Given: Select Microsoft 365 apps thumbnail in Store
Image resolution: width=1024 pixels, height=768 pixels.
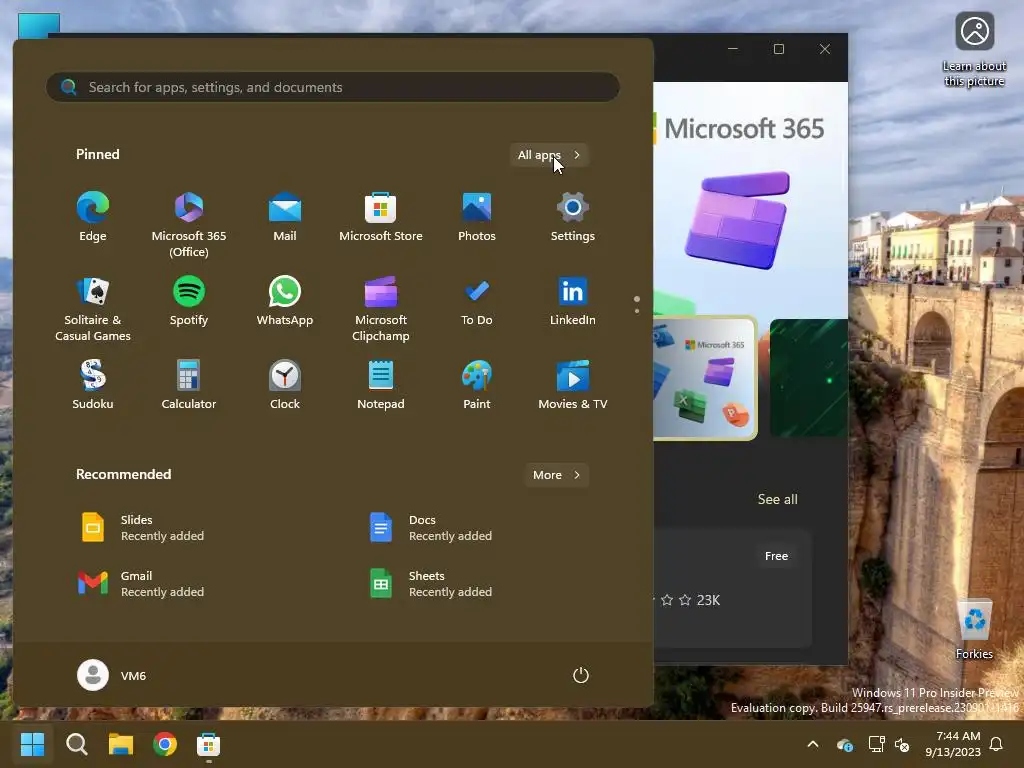Looking at the screenshot, I should (x=705, y=378).
